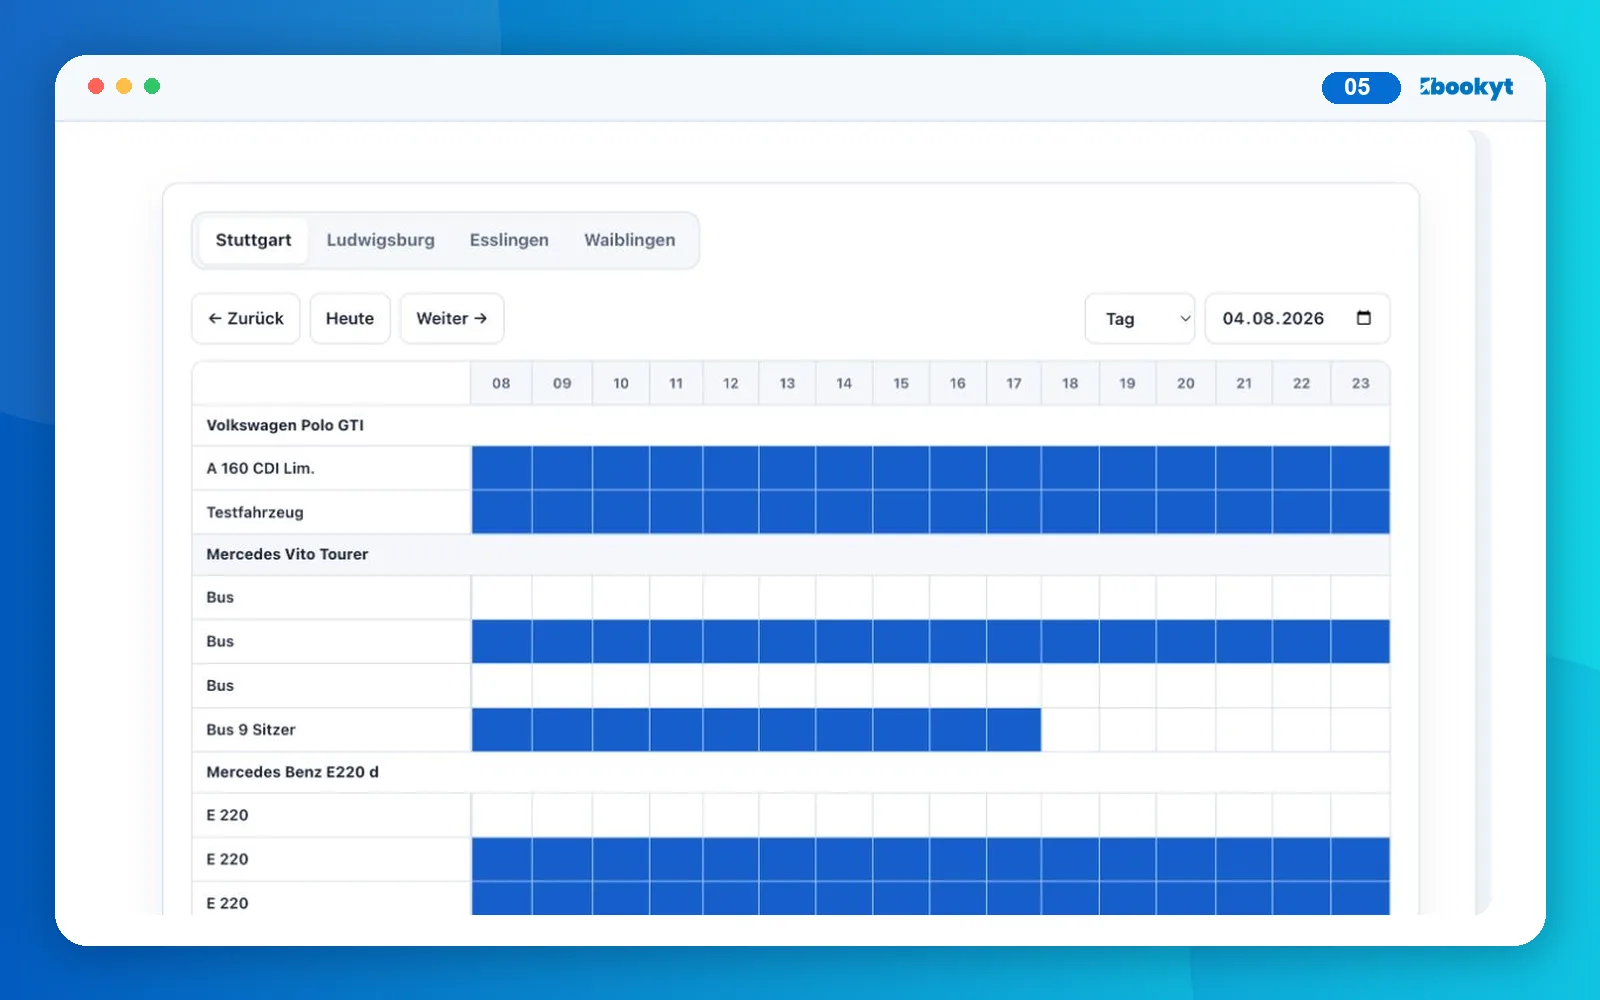The height and width of the screenshot is (1000, 1600).
Task: Click the yellow minimize window dot
Action: pos(124,86)
